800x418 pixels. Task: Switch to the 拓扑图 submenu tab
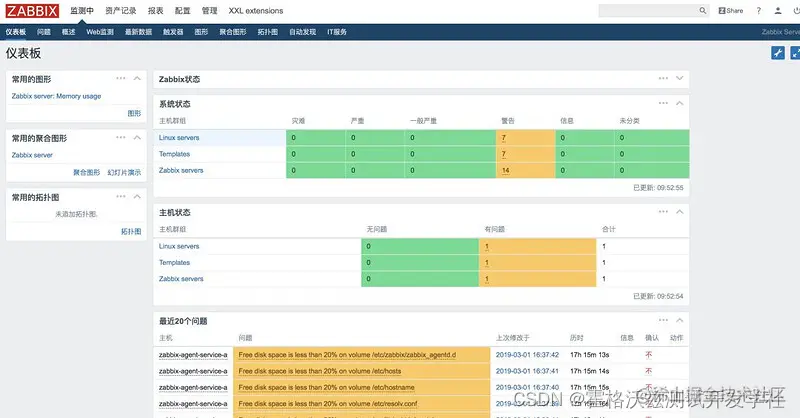click(x=267, y=32)
